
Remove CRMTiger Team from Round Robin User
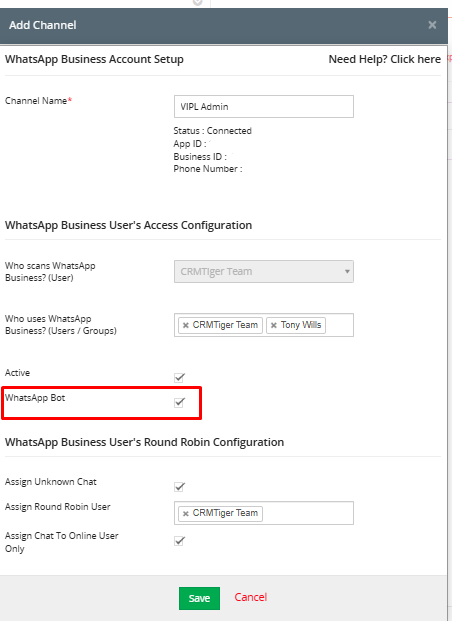pyautogui.click(x=185, y=514)
